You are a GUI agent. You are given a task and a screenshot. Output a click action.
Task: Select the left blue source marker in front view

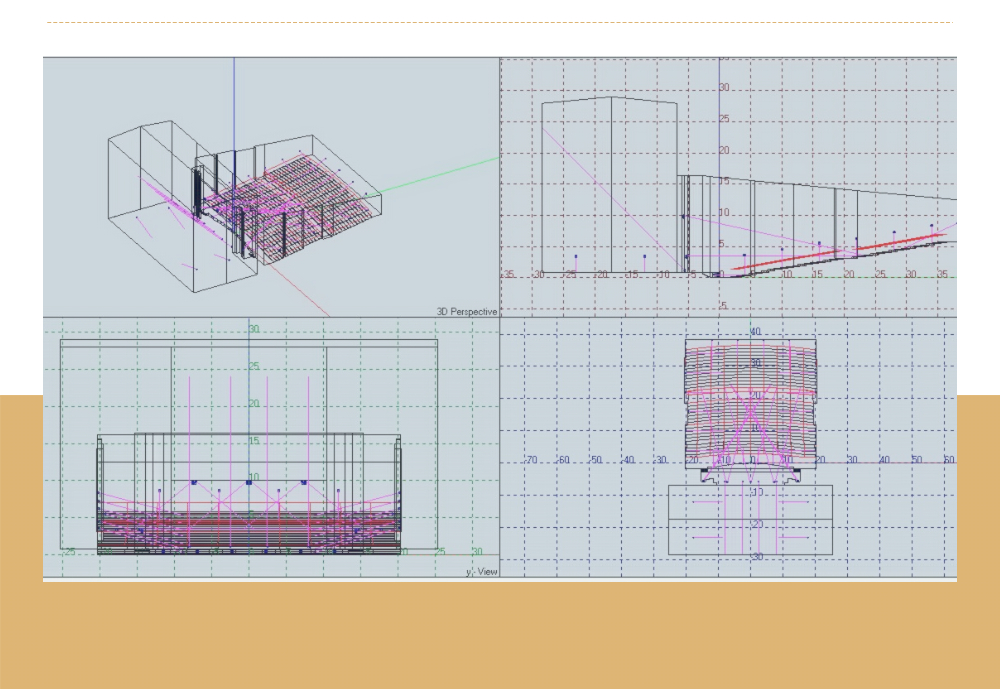(194, 482)
